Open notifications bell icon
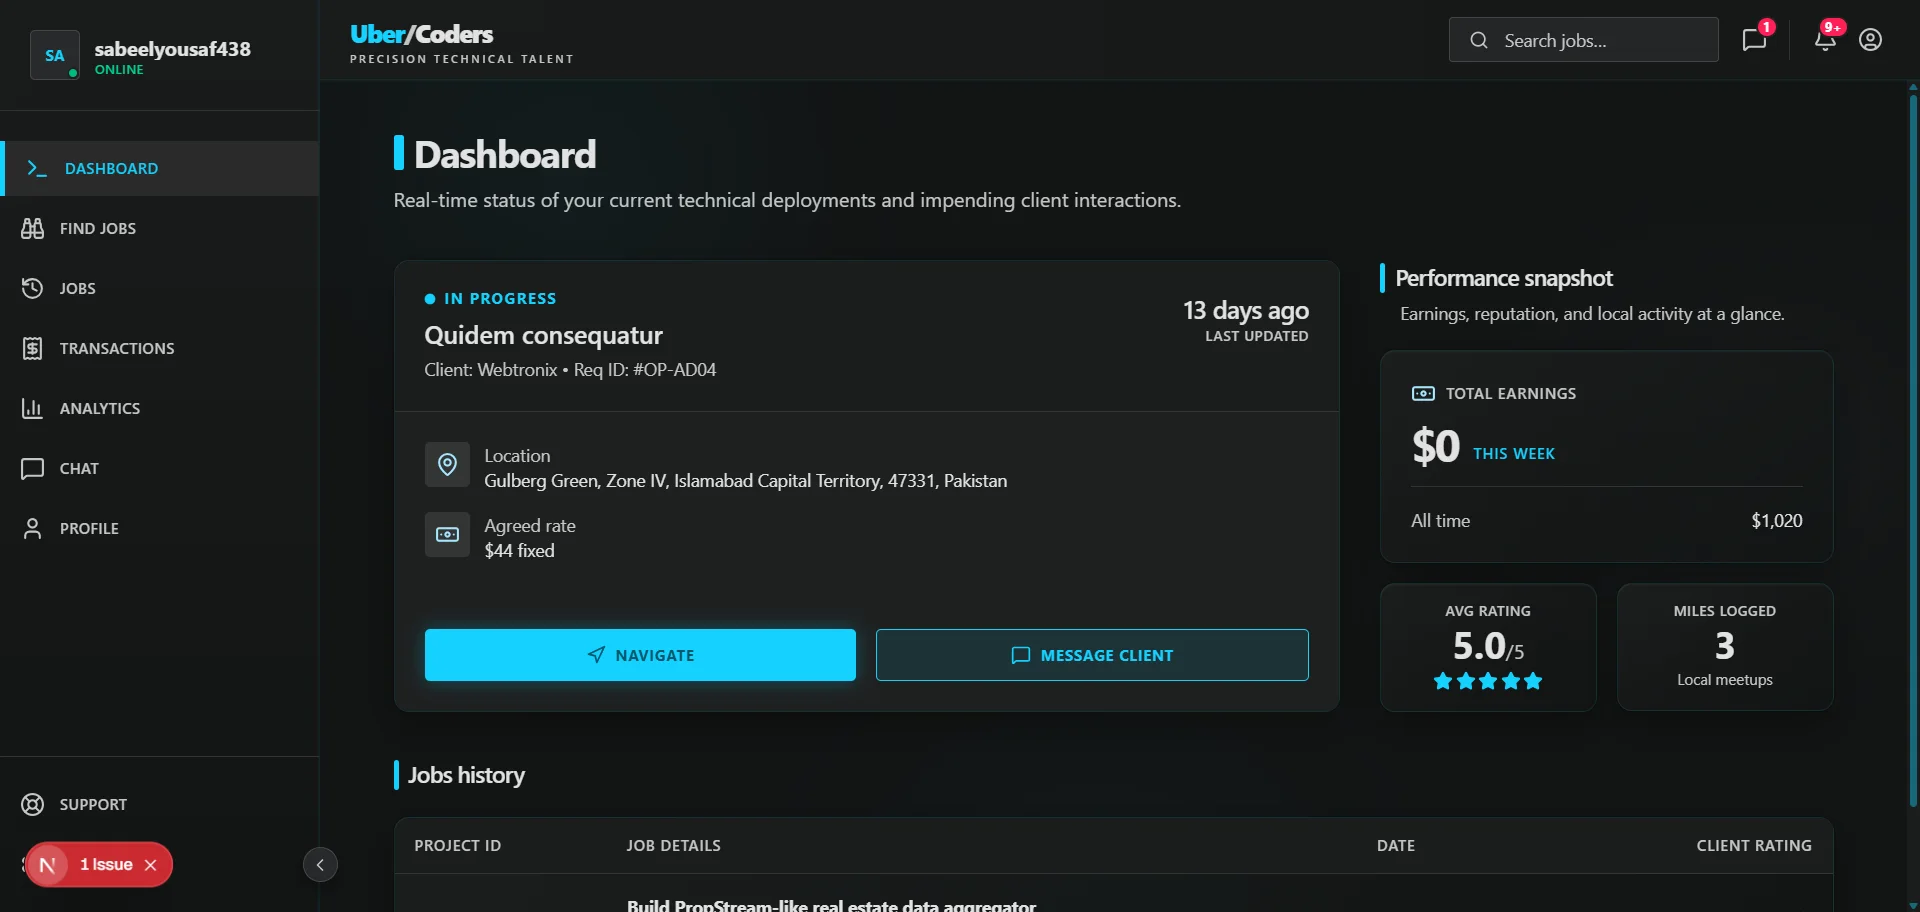The image size is (1920, 912). (1825, 40)
